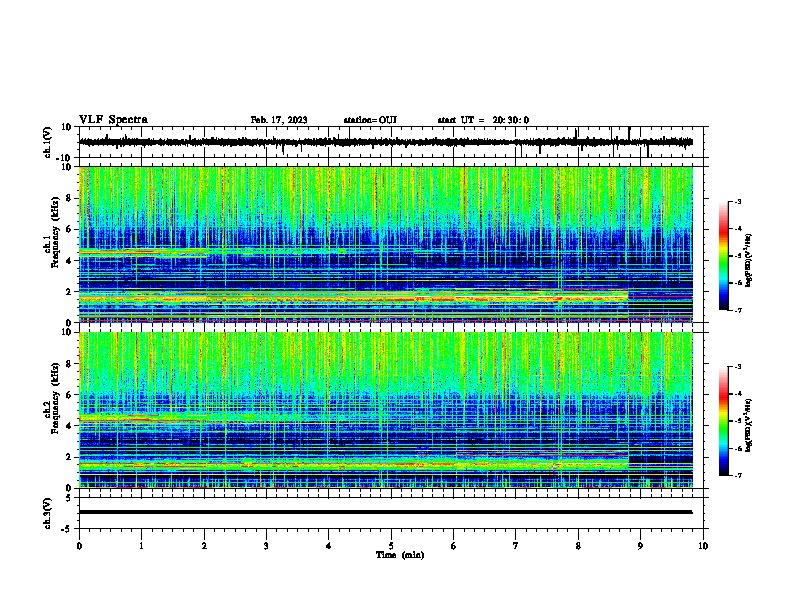
Task: Click time axis tick label '10'
Action: click(x=703, y=546)
